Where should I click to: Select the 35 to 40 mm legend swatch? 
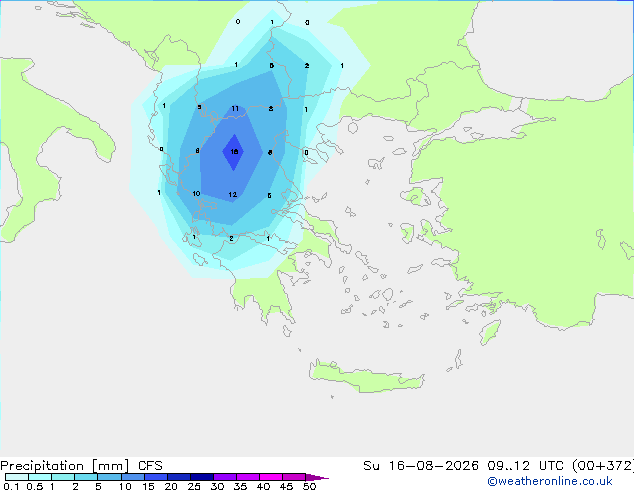[248, 477]
